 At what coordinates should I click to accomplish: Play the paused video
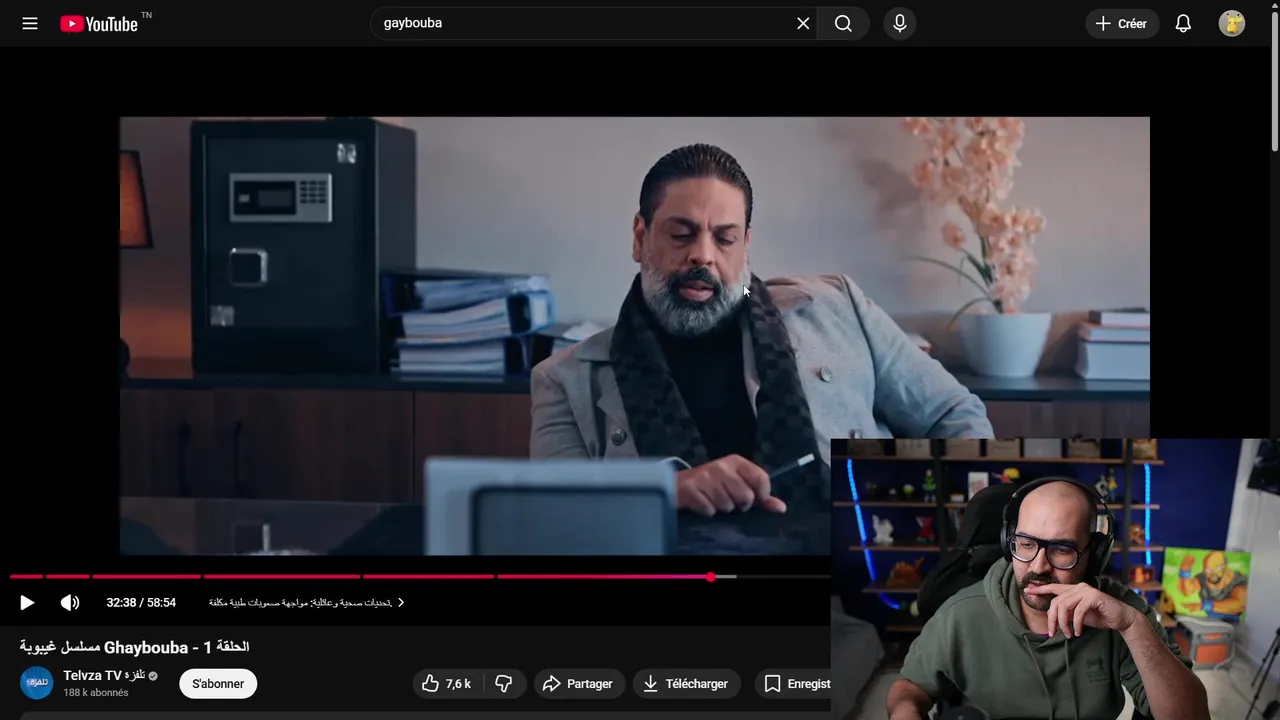tap(27, 602)
